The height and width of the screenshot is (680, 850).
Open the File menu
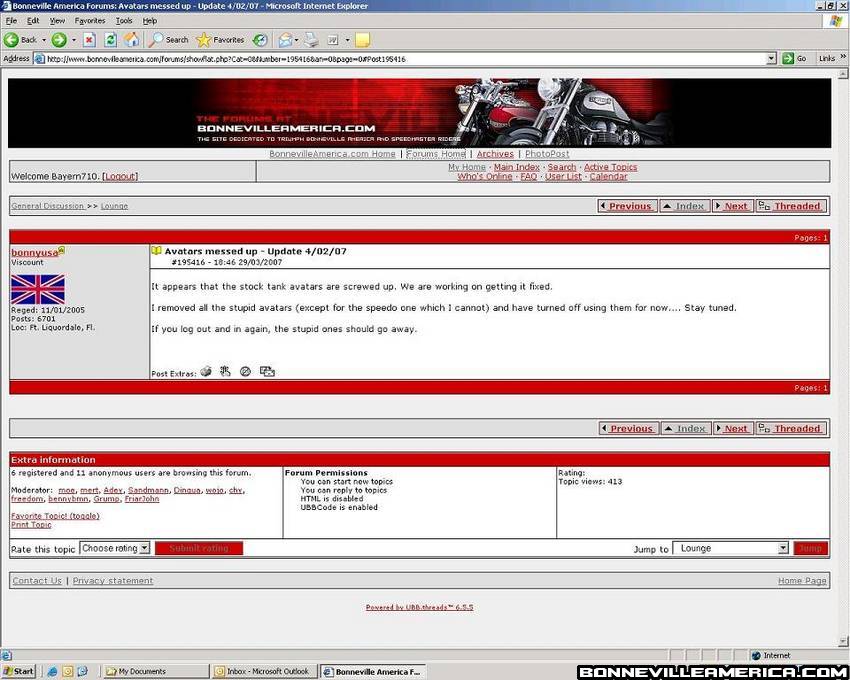point(11,21)
